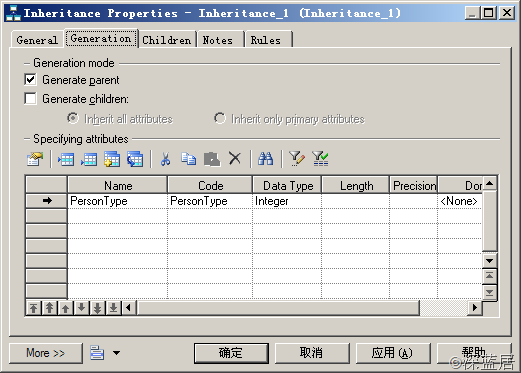Enable Generate children checkbox
521x373 pixels.
pos(30,99)
